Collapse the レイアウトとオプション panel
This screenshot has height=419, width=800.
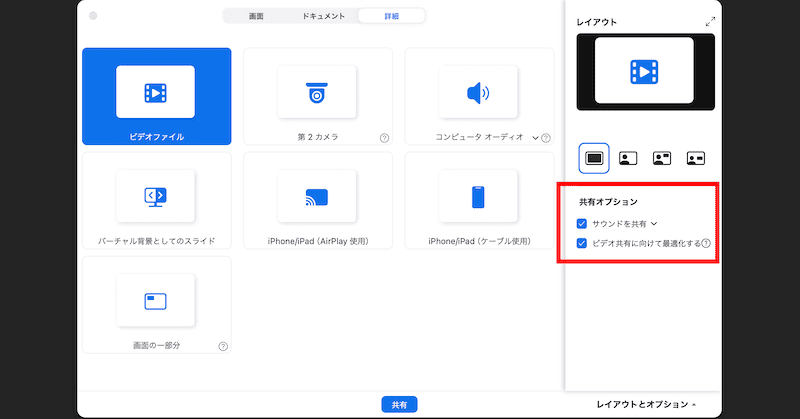tap(647, 404)
